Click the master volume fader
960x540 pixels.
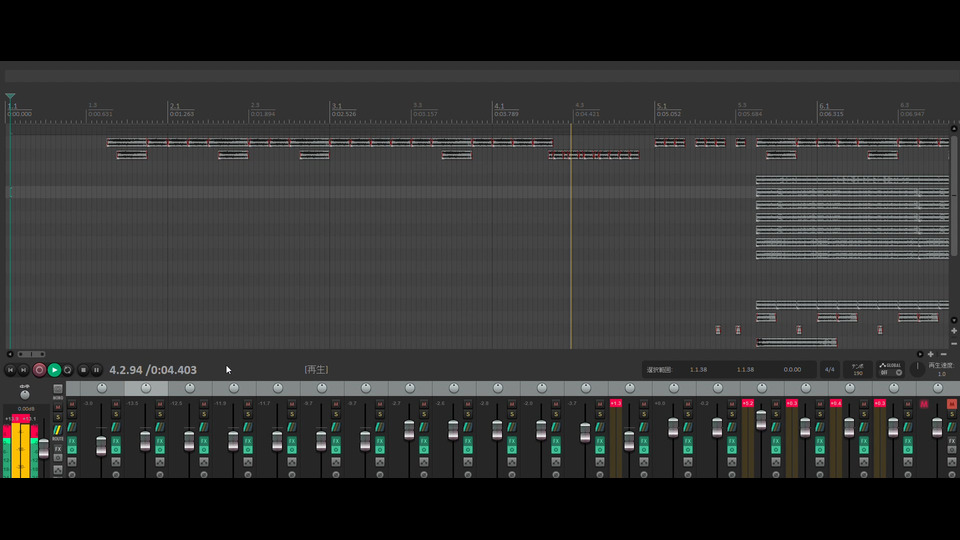pos(43,448)
